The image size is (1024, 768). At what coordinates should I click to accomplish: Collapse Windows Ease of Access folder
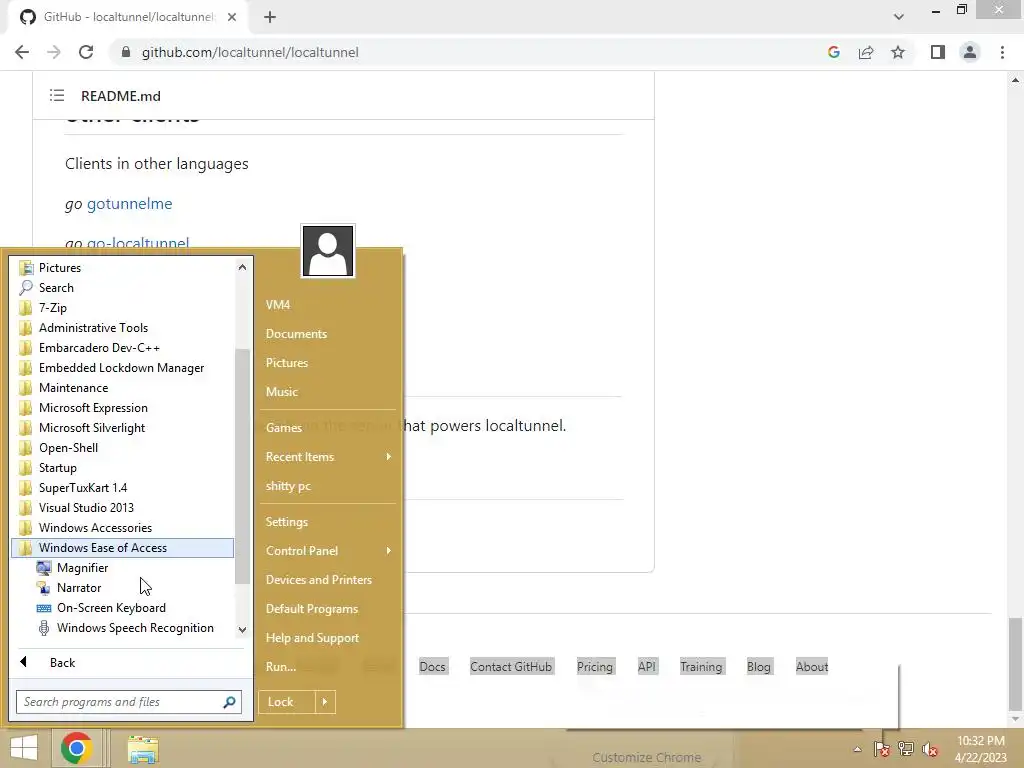pyautogui.click(x=122, y=548)
